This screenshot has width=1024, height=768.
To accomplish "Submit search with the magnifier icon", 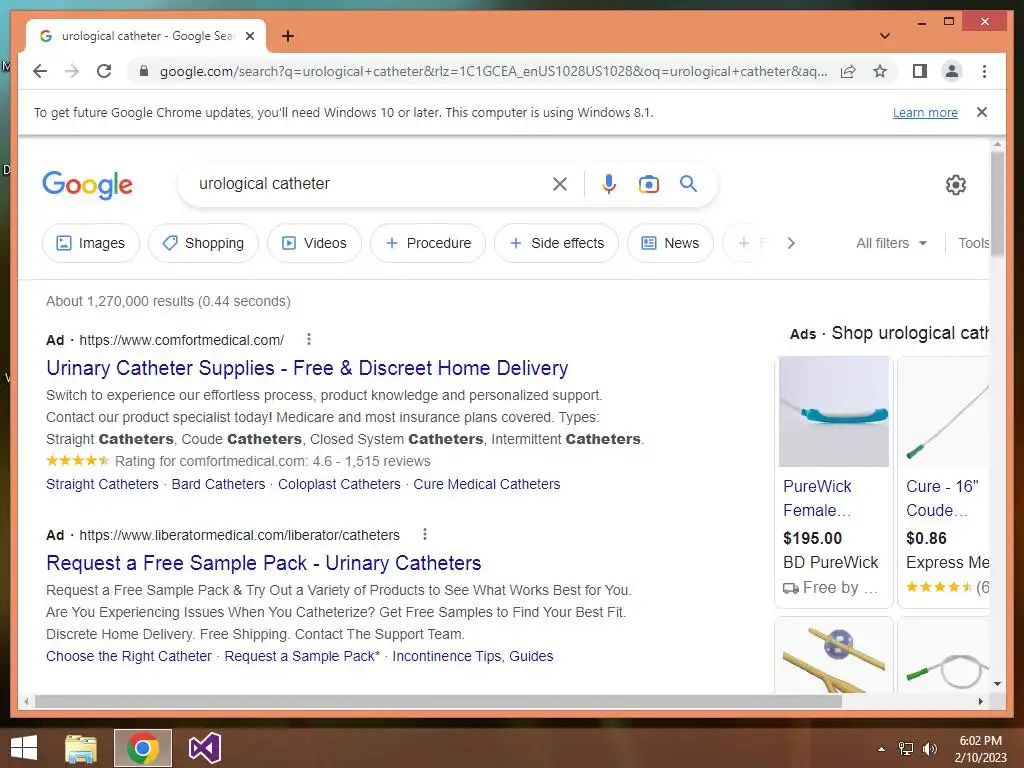I will point(688,184).
